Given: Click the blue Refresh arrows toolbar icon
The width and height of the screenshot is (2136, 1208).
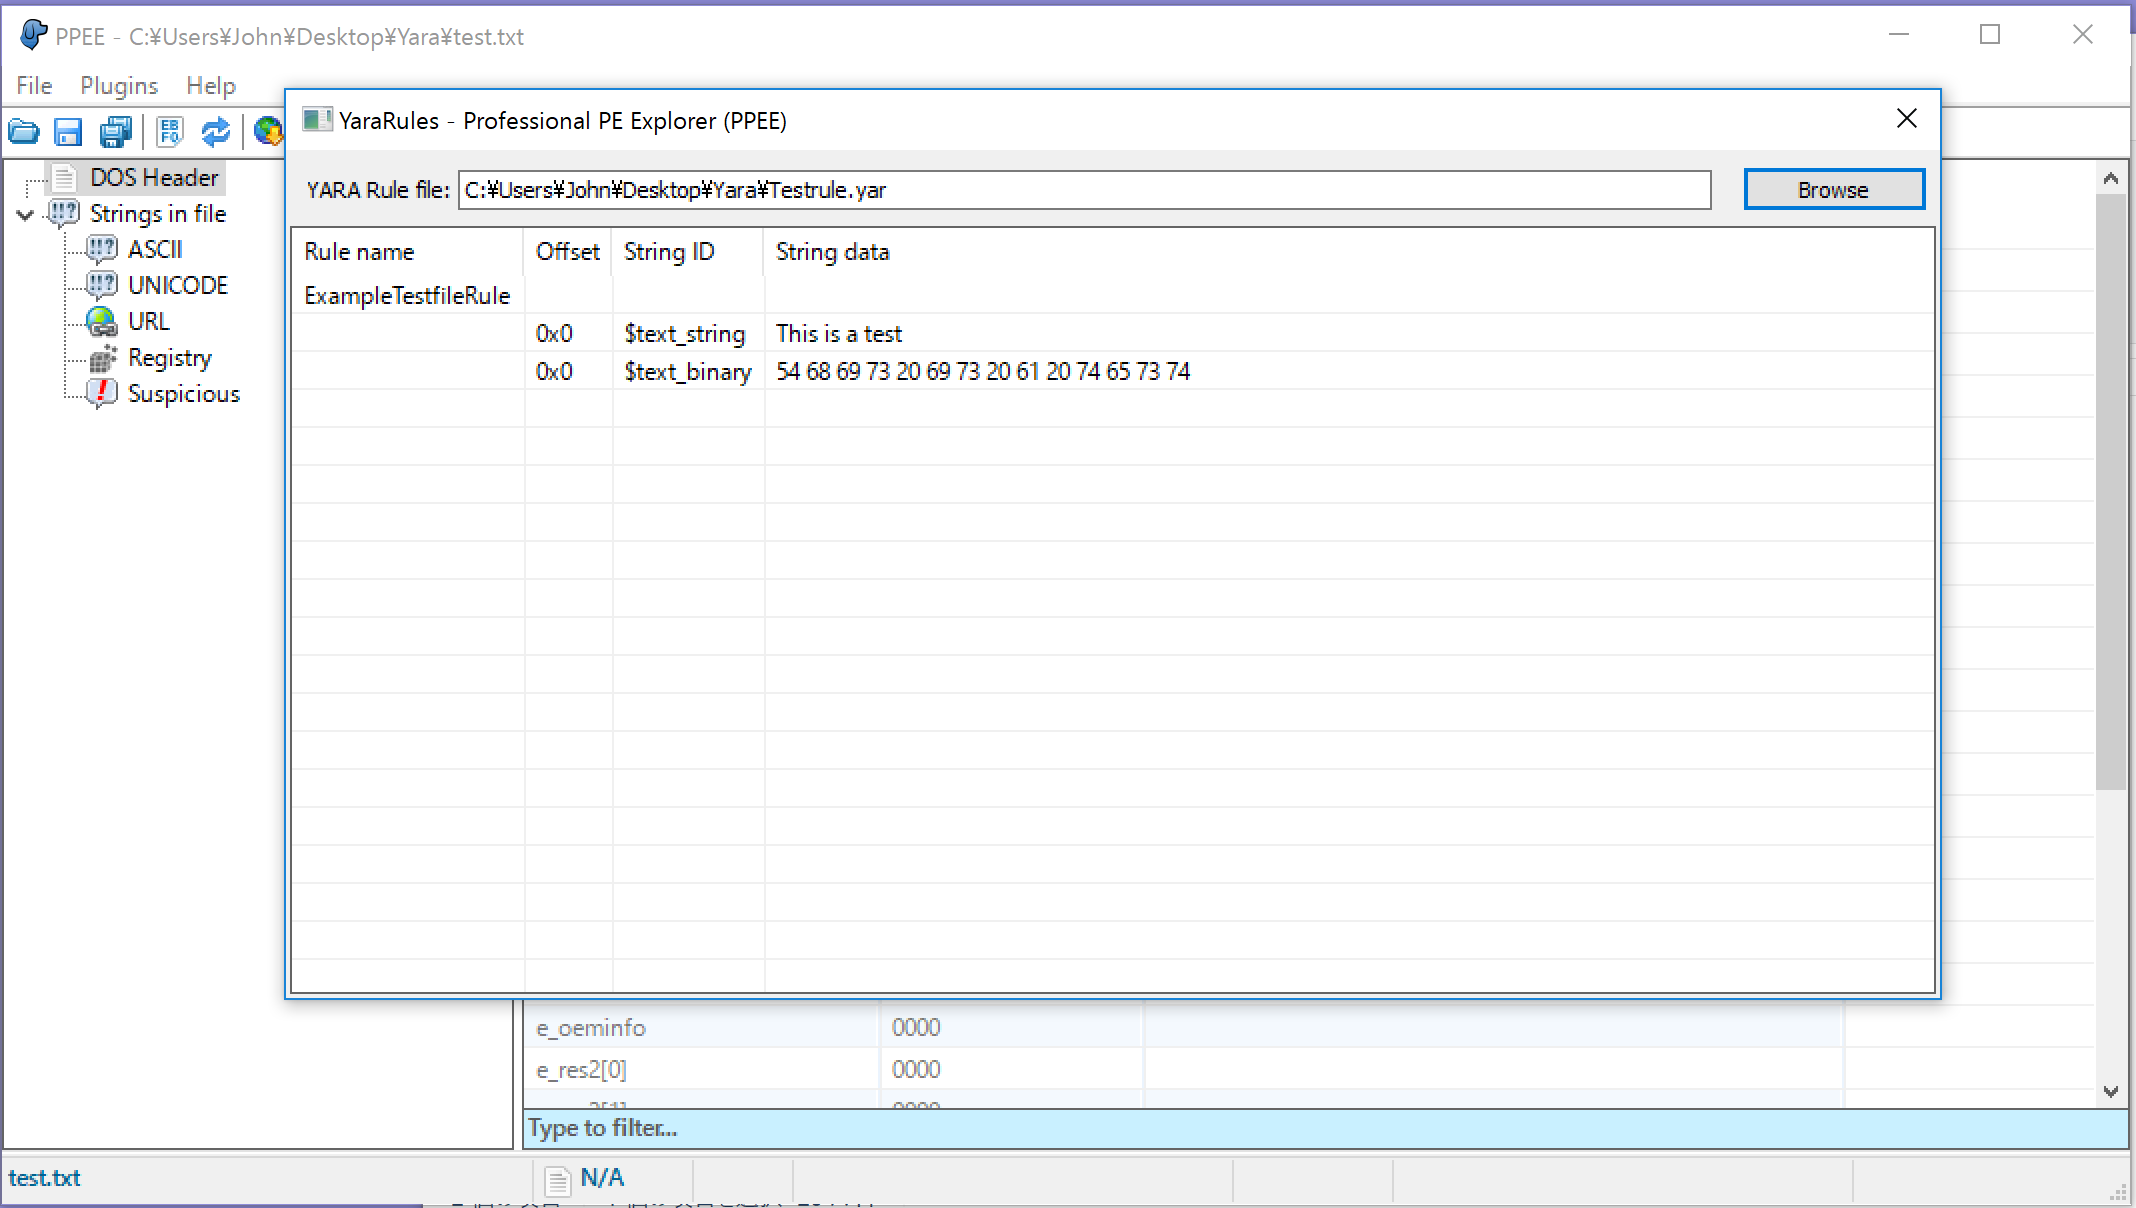Looking at the screenshot, I should click(x=216, y=131).
